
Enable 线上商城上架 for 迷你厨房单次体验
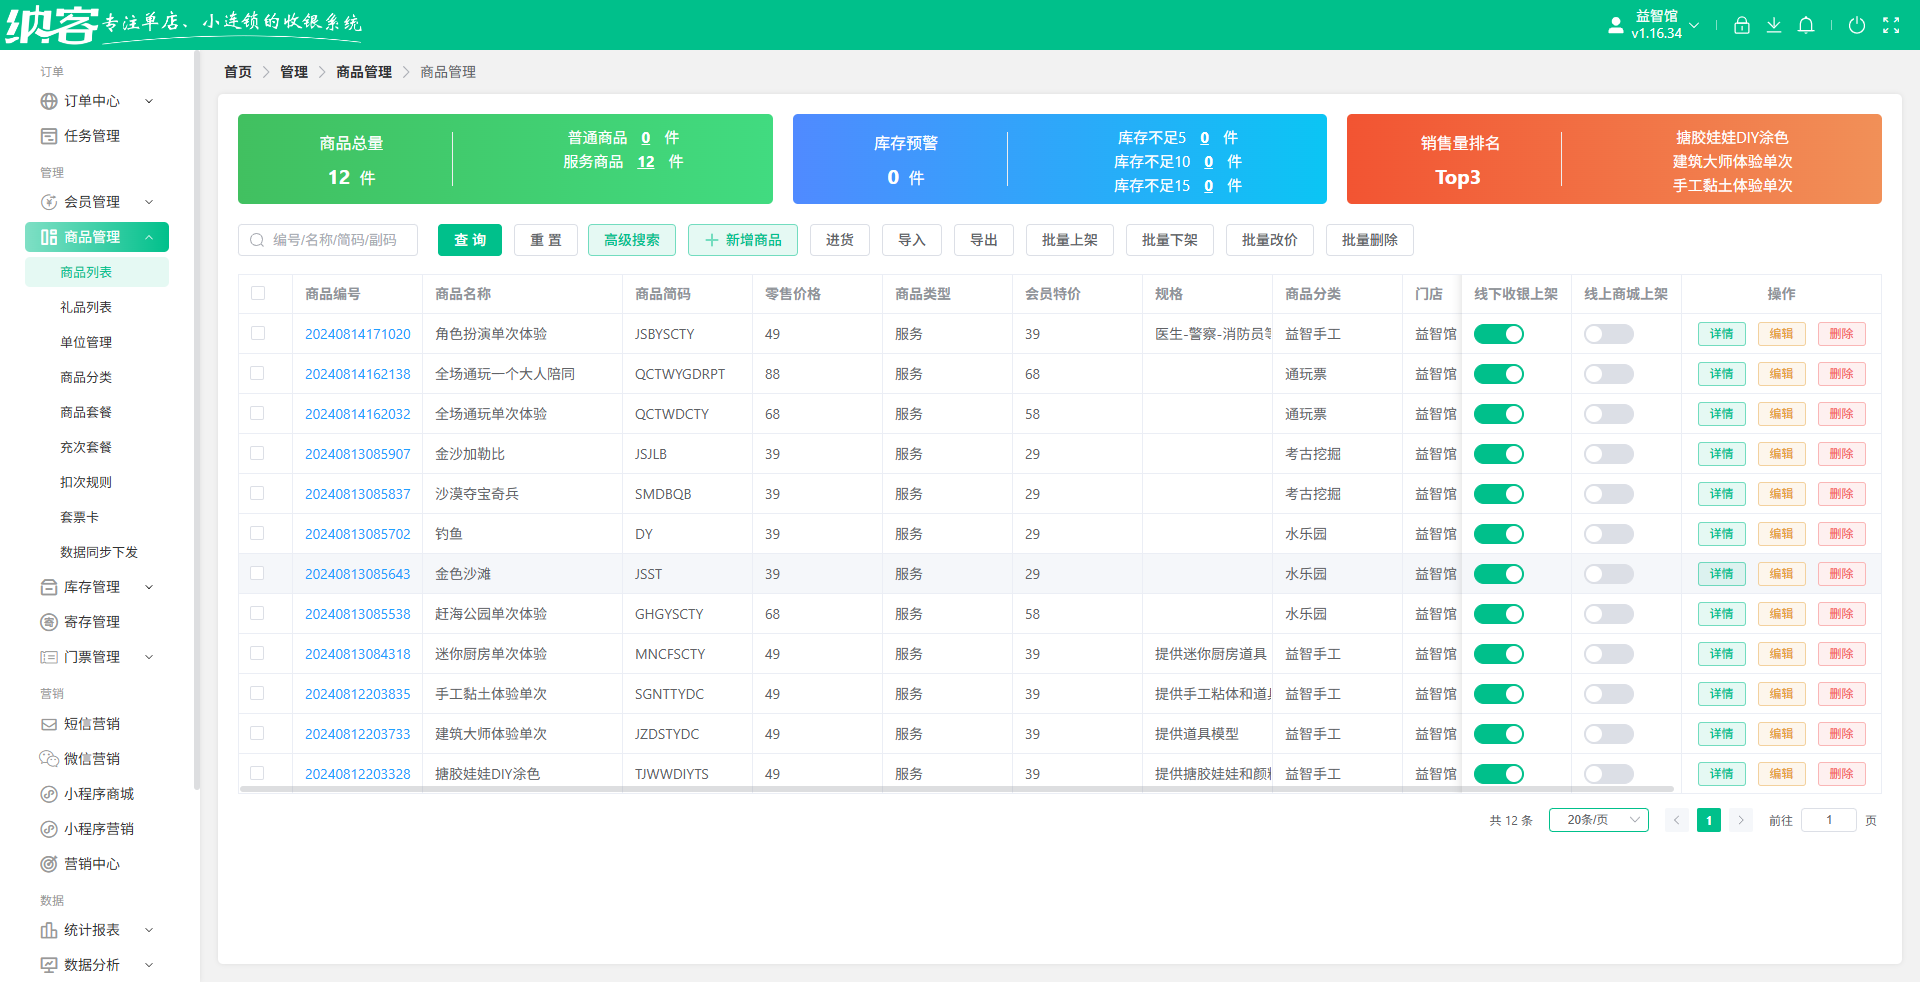[1609, 654]
